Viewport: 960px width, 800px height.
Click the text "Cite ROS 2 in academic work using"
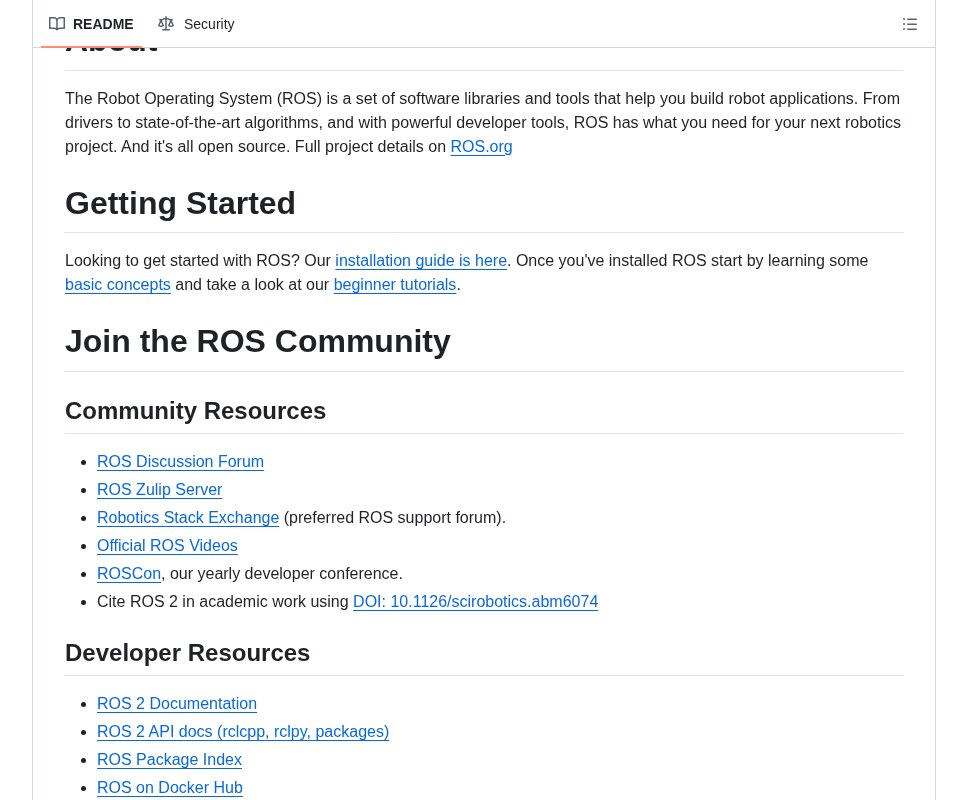[x=223, y=602]
